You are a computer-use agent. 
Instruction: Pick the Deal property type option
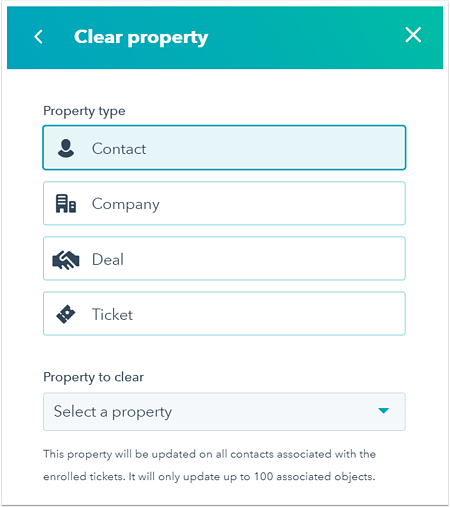(x=224, y=259)
